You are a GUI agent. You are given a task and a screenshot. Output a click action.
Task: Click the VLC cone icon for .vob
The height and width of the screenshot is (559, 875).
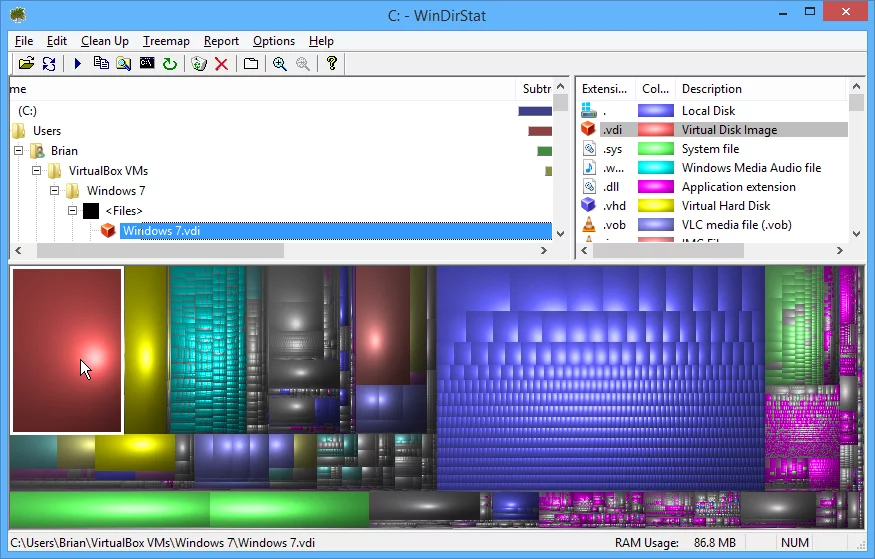(x=589, y=224)
